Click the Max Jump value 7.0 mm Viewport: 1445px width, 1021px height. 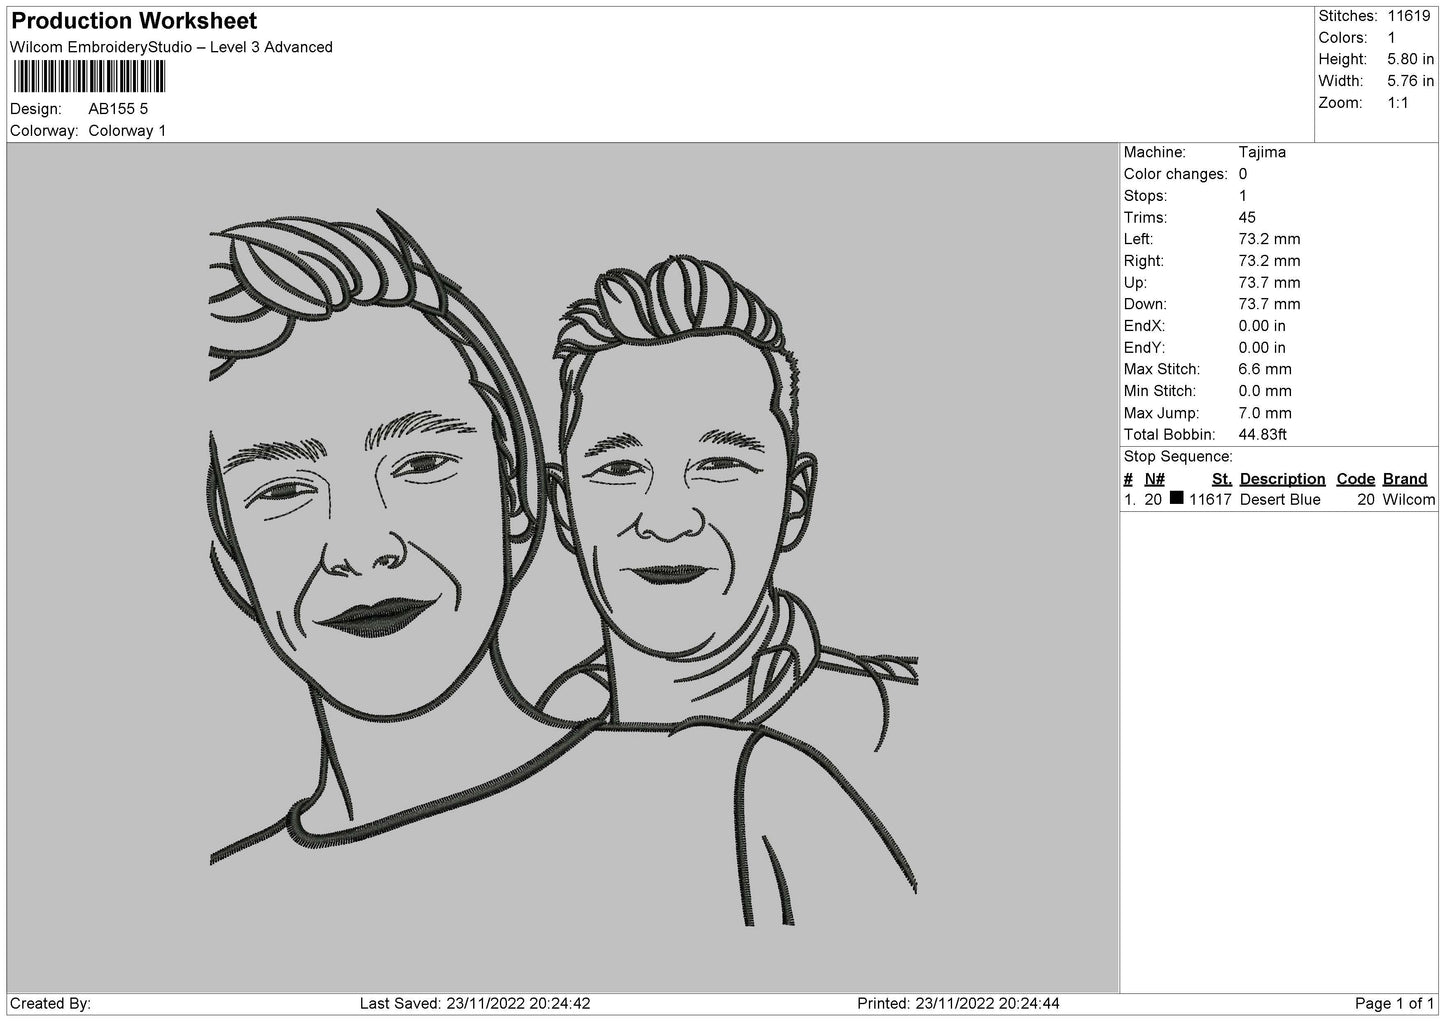coord(1265,413)
